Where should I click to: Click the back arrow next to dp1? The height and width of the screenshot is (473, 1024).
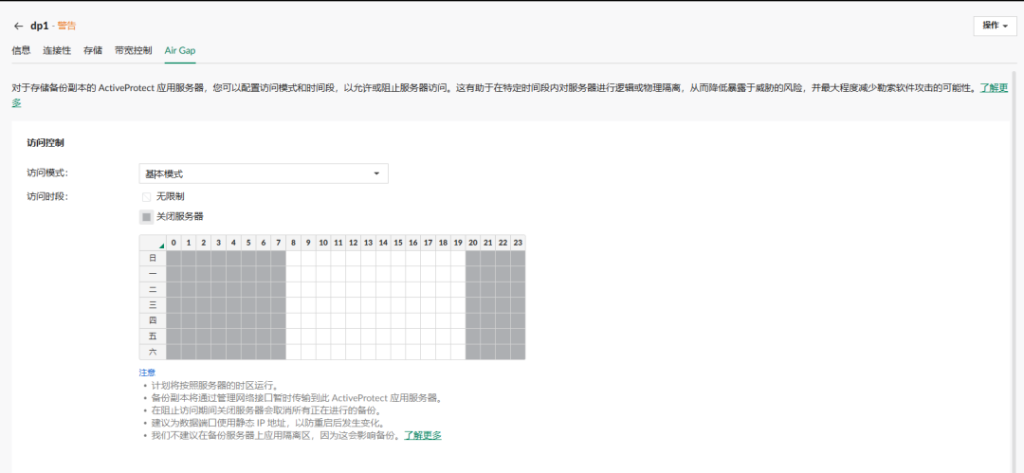18,25
